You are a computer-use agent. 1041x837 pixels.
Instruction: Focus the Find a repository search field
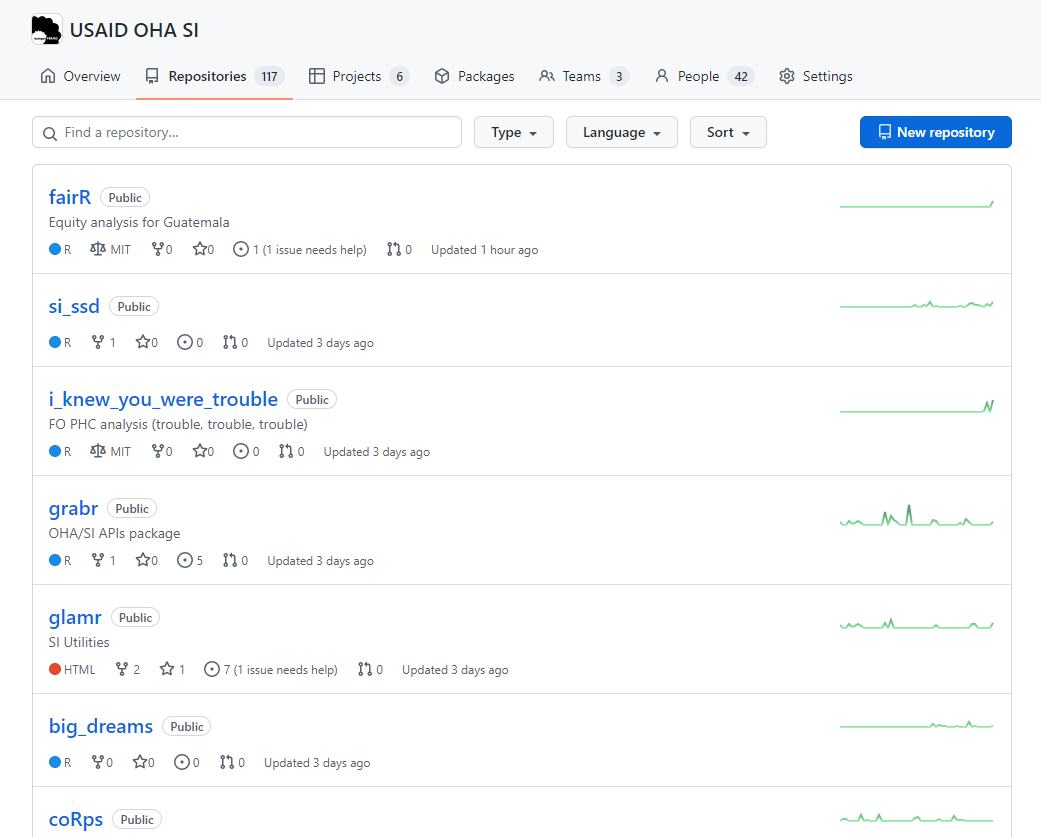click(247, 132)
